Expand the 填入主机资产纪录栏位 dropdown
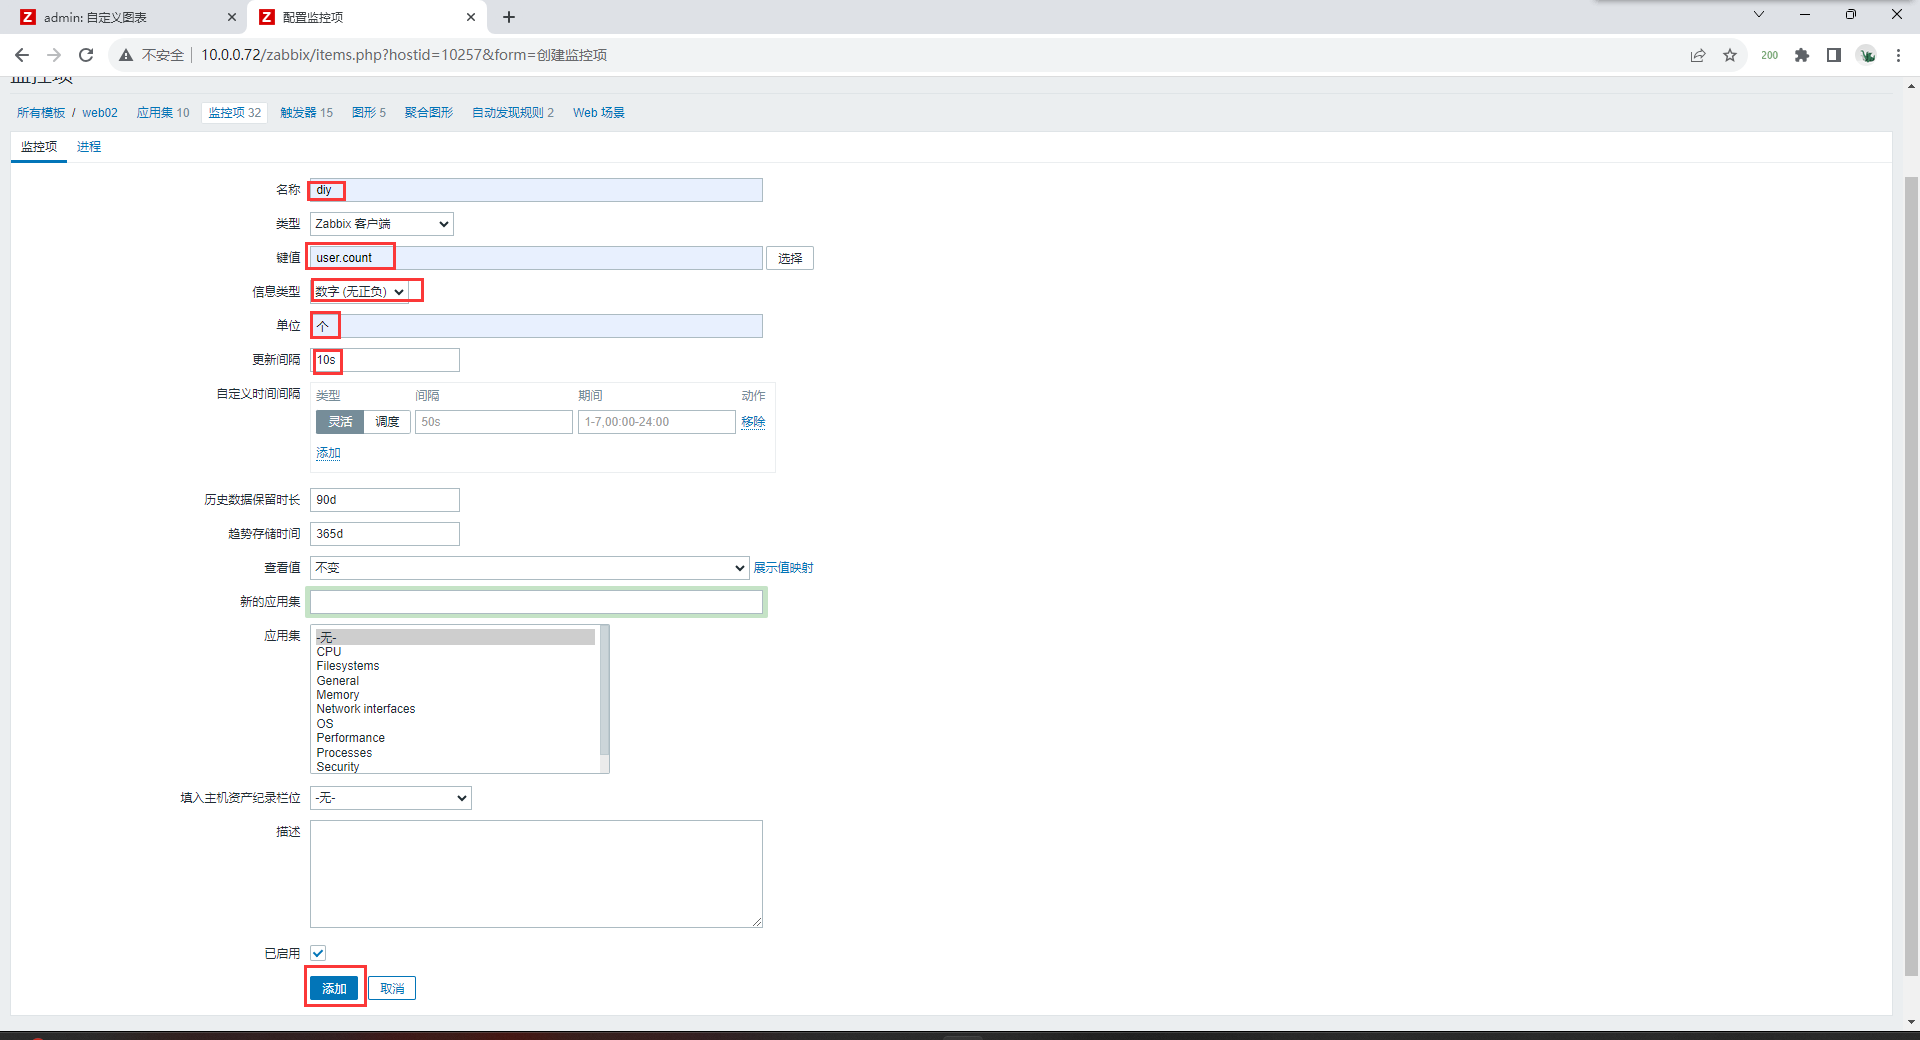This screenshot has width=1920, height=1040. (x=391, y=798)
